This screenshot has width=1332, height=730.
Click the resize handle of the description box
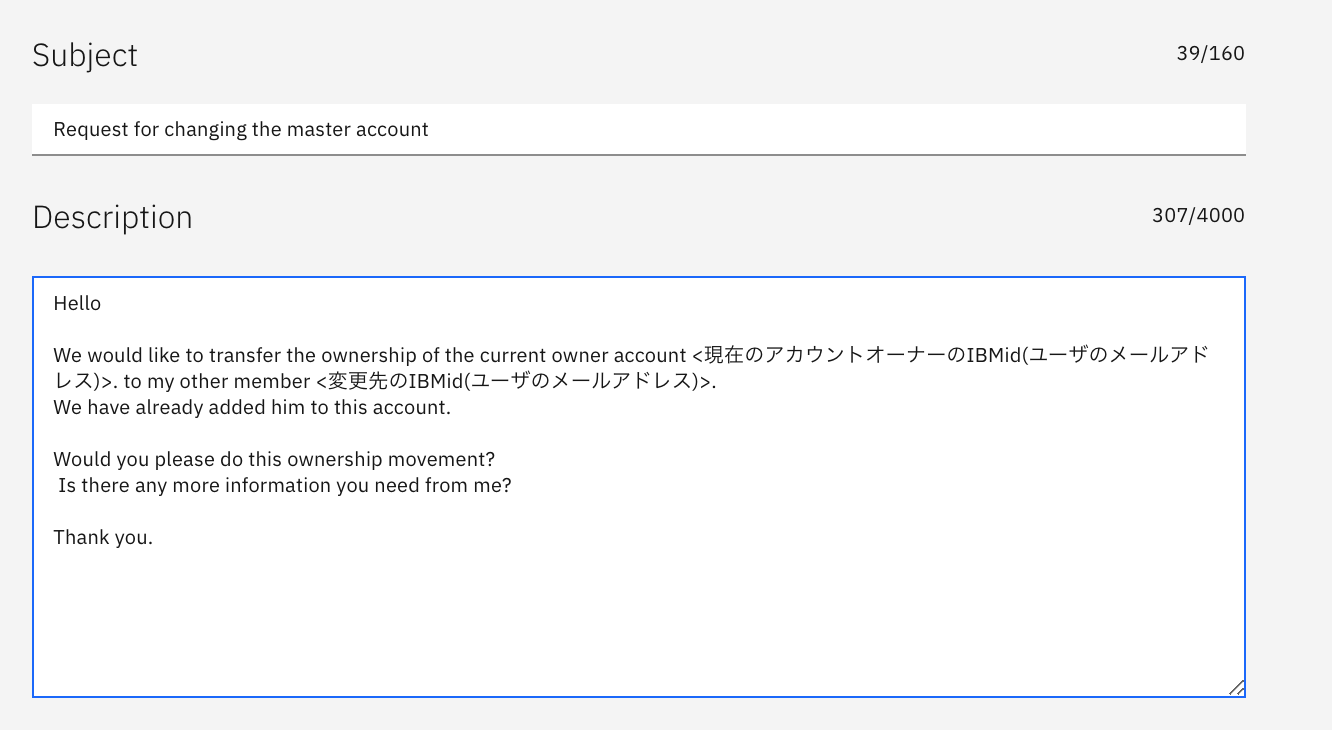point(1238,686)
